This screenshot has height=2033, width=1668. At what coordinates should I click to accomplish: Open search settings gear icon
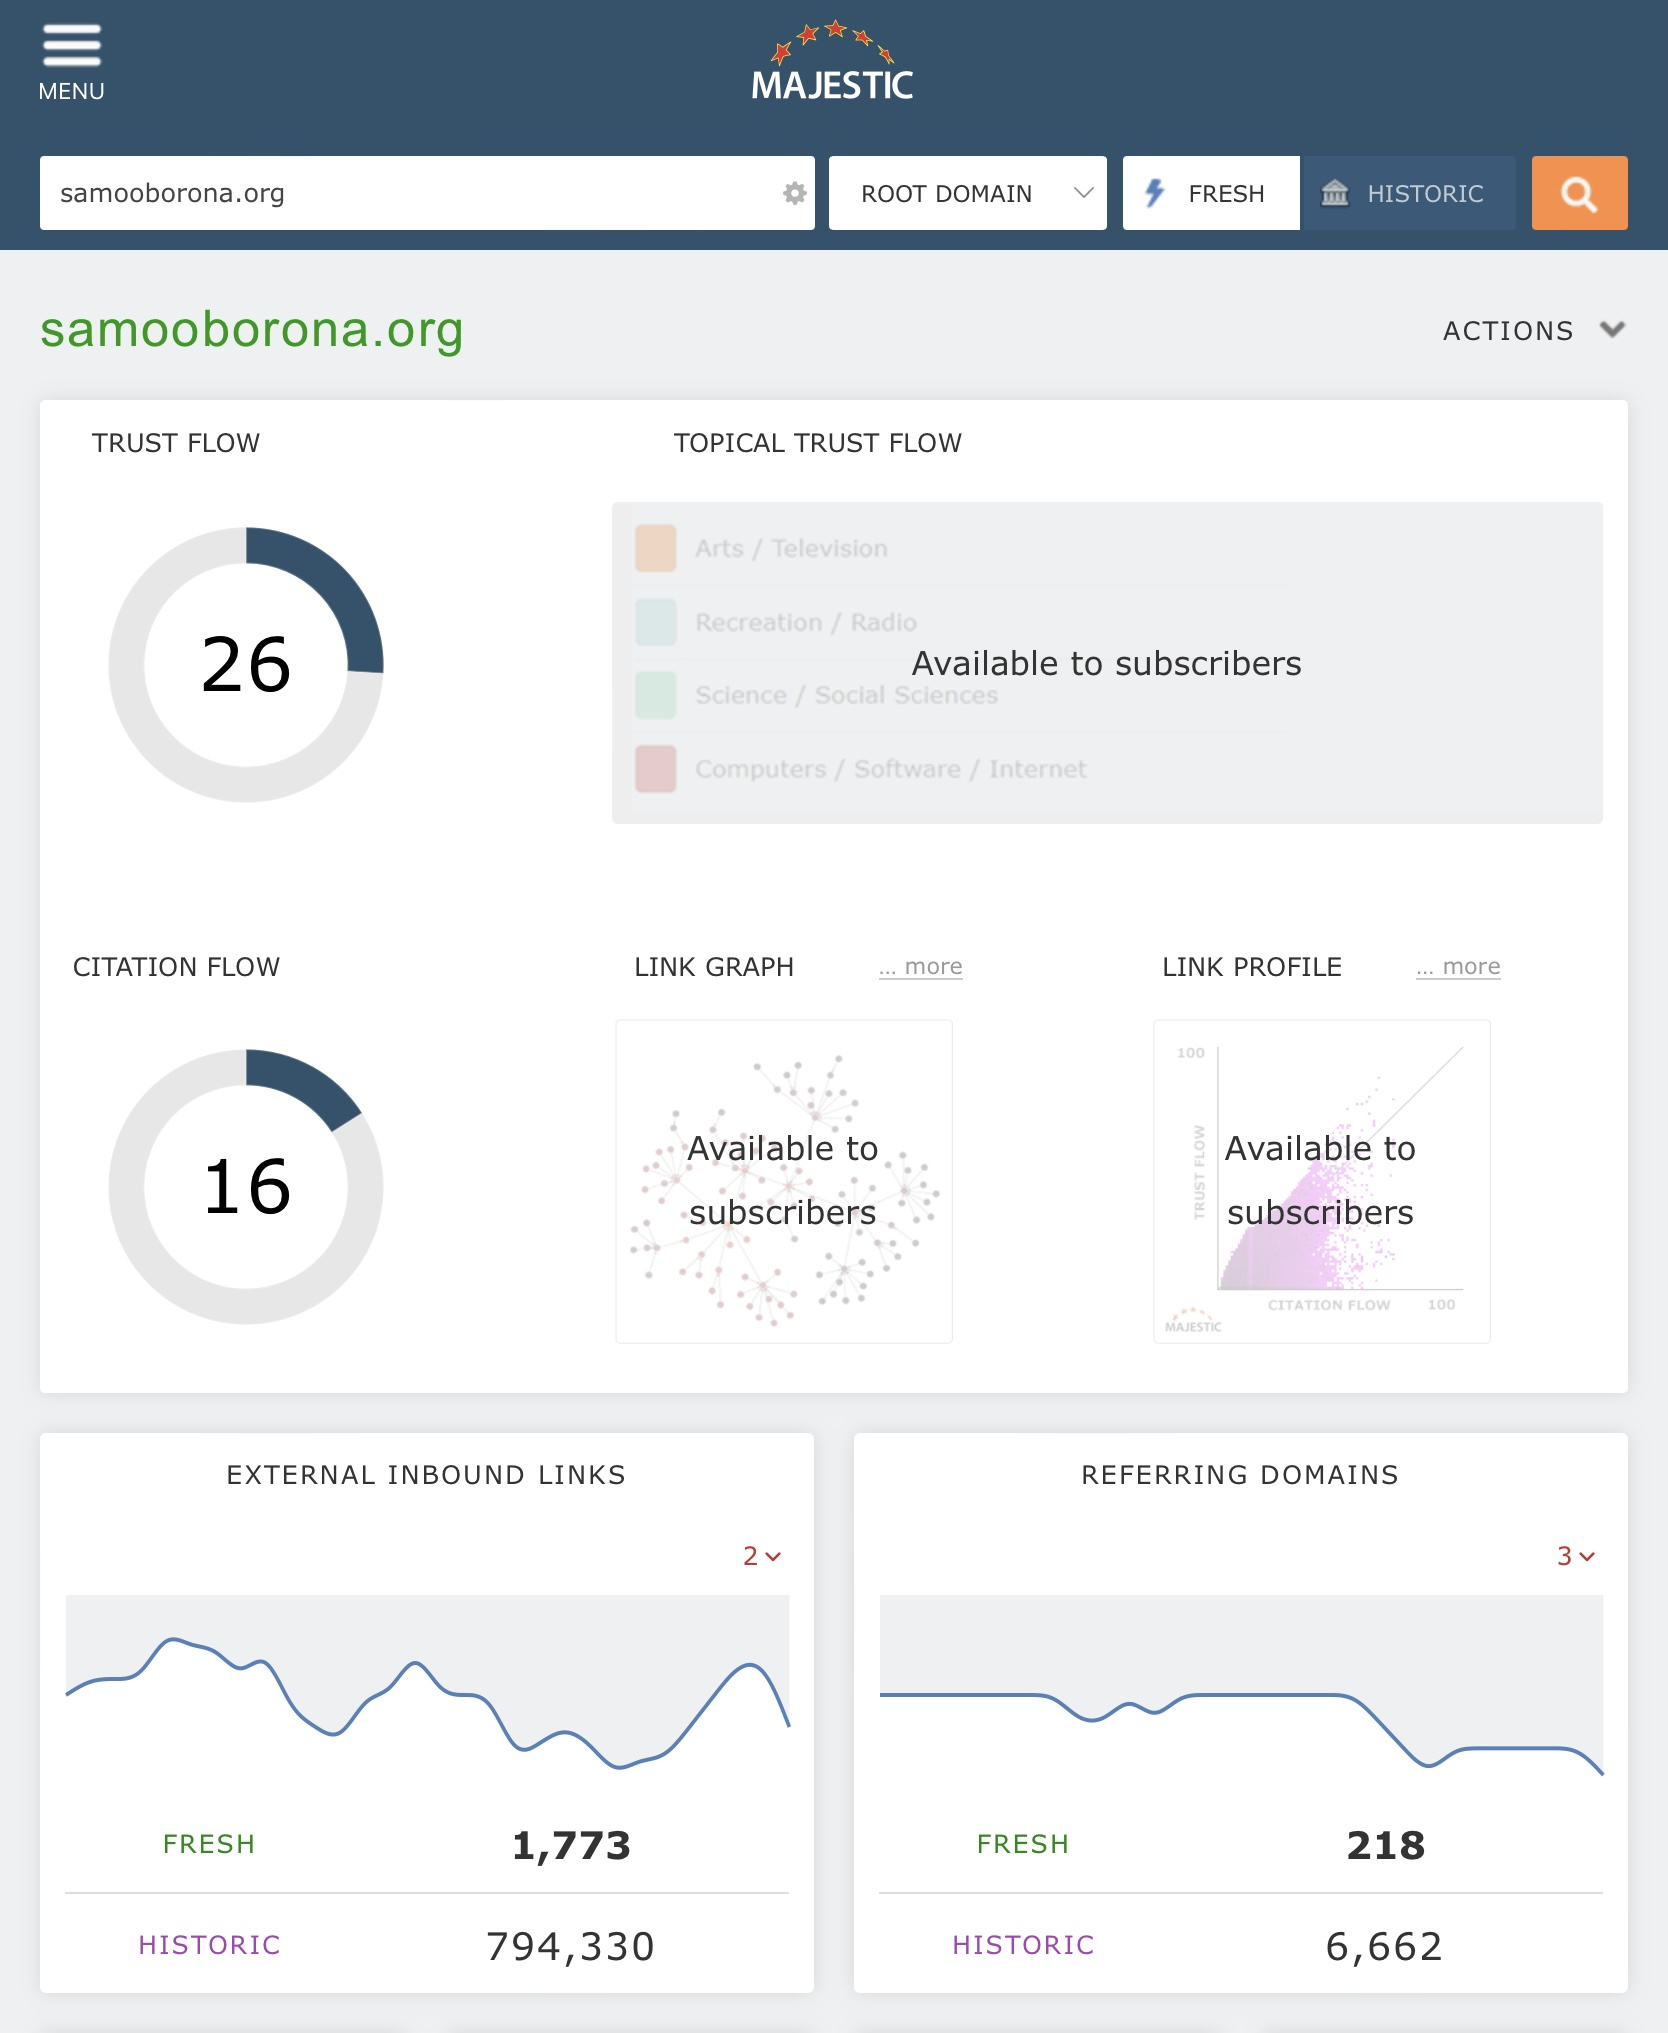pyautogui.click(x=794, y=193)
